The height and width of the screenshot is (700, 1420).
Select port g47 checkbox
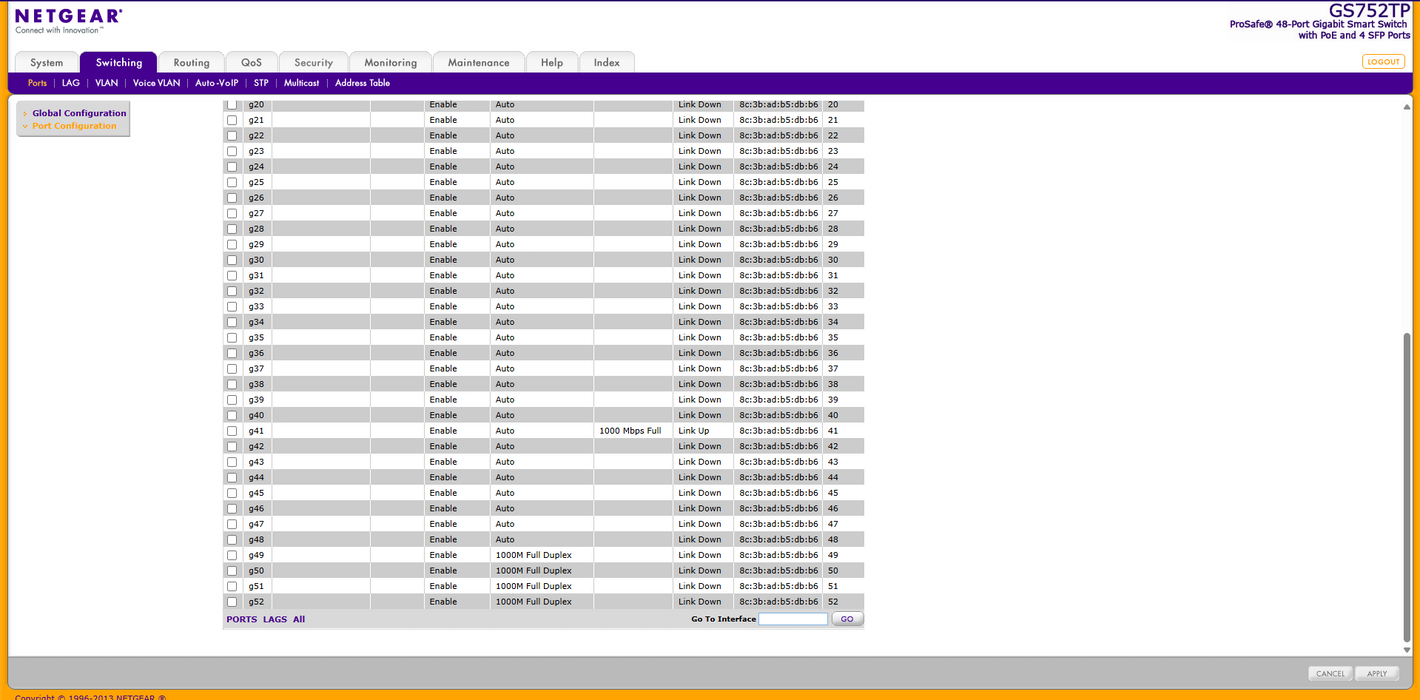232,524
